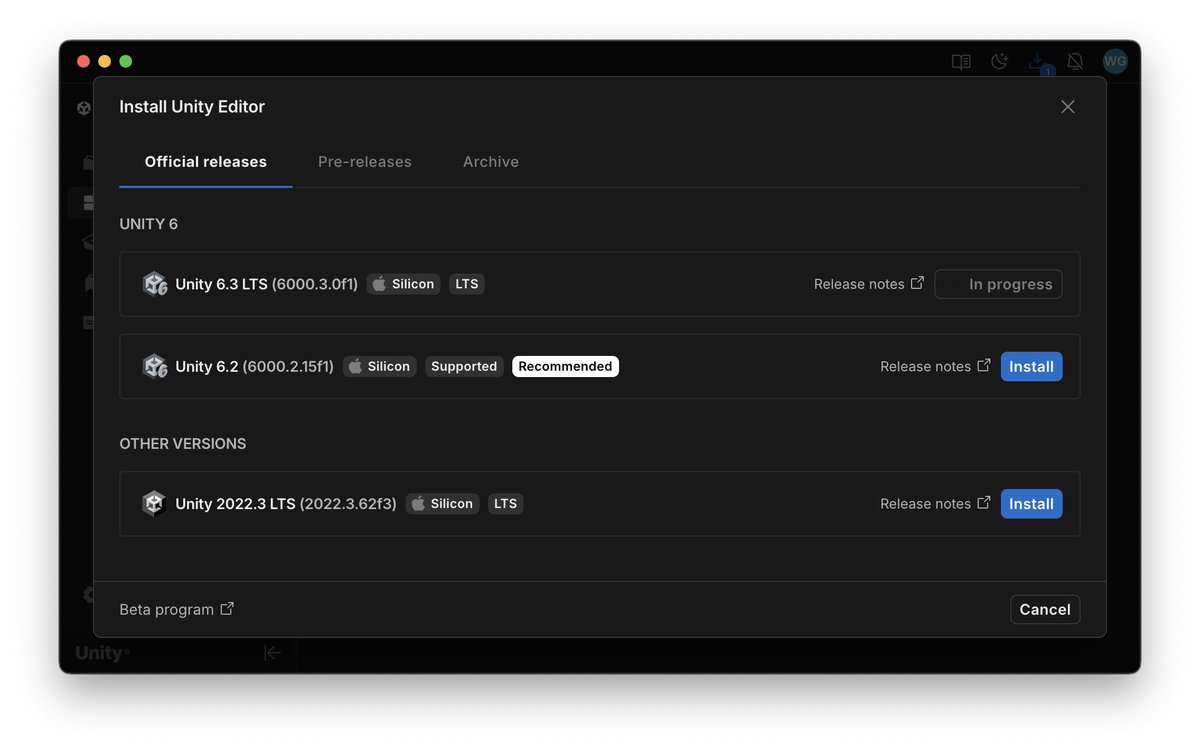The height and width of the screenshot is (752, 1200).
Task: Open the WG account avatar
Action: (1115, 61)
